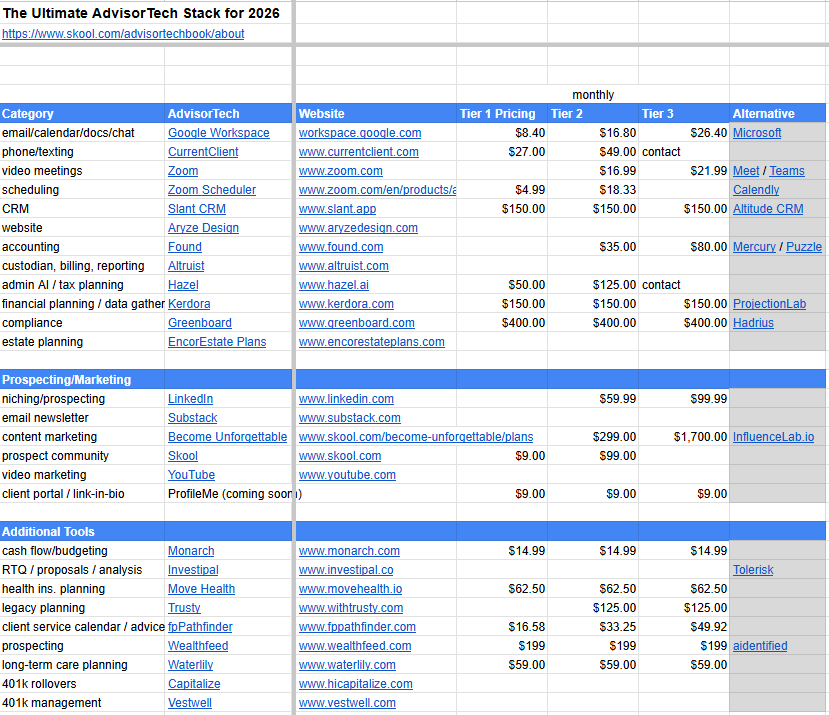Select the Alternative header cell
This screenshot has height=715, width=829.
click(x=778, y=114)
